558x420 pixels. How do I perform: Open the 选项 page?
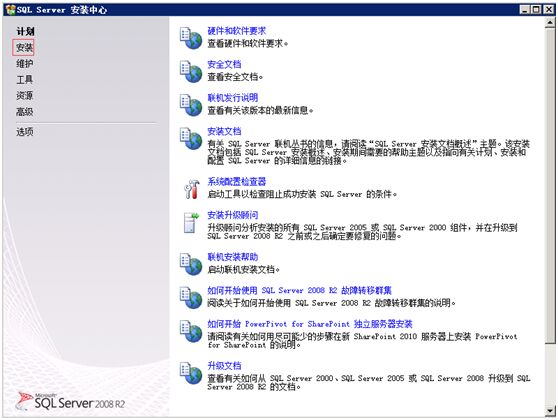point(25,132)
